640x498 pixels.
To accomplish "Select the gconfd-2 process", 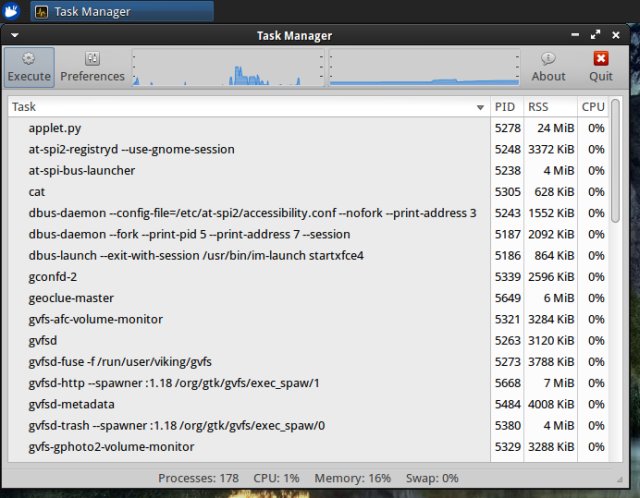I will tap(53, 276).
